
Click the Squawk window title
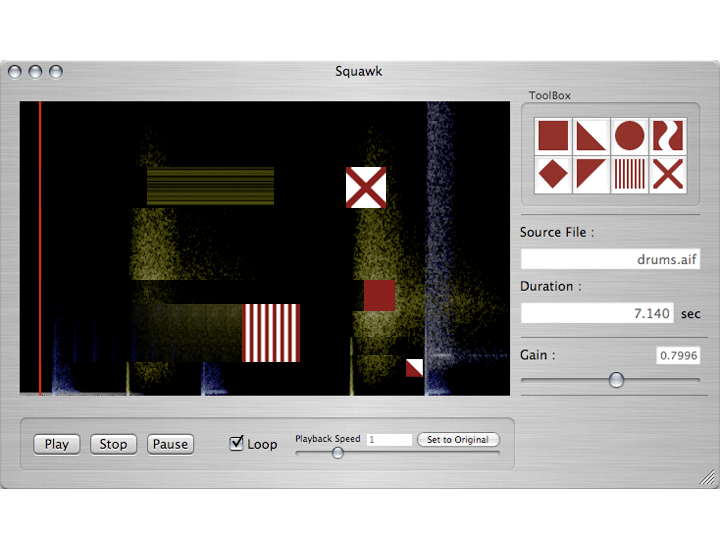[359, 71]
